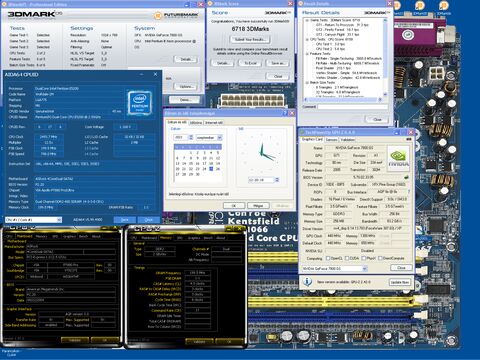The width and height of the screenshot is (480, 360).
Task: Click Submit Your Results in Score window
Action: point(250,39)
